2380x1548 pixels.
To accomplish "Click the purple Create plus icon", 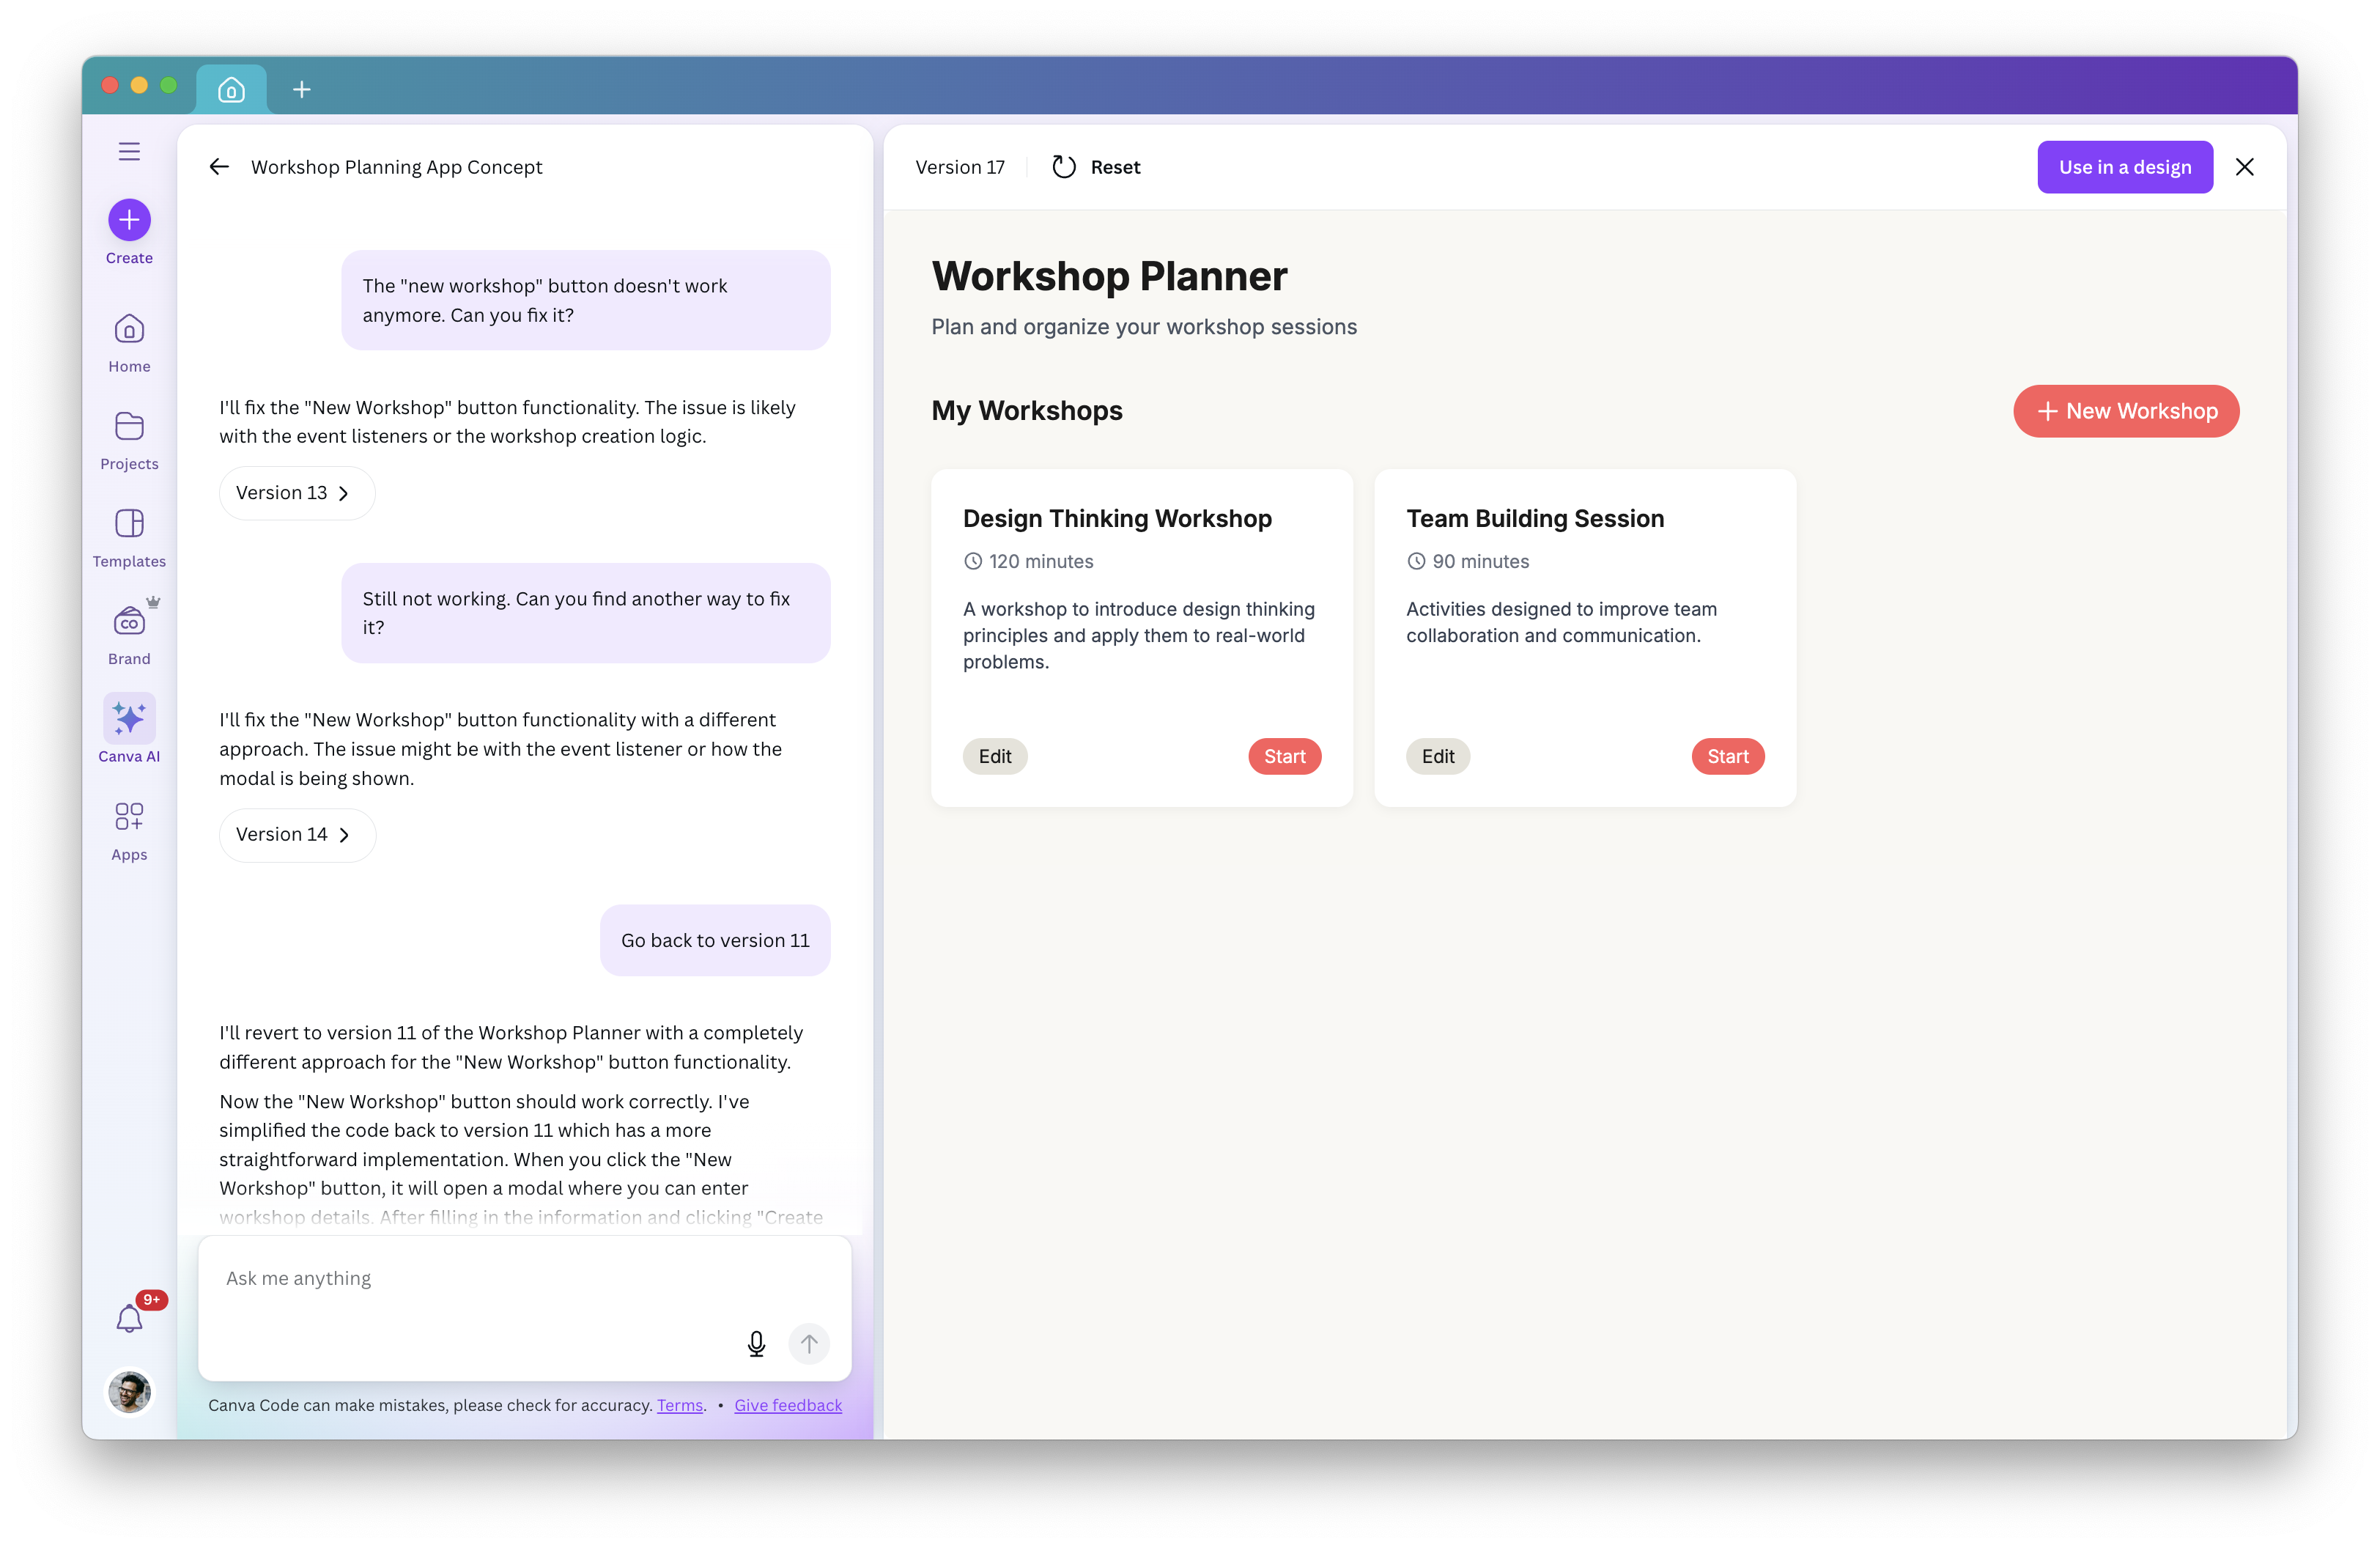I will pos(129,220).
